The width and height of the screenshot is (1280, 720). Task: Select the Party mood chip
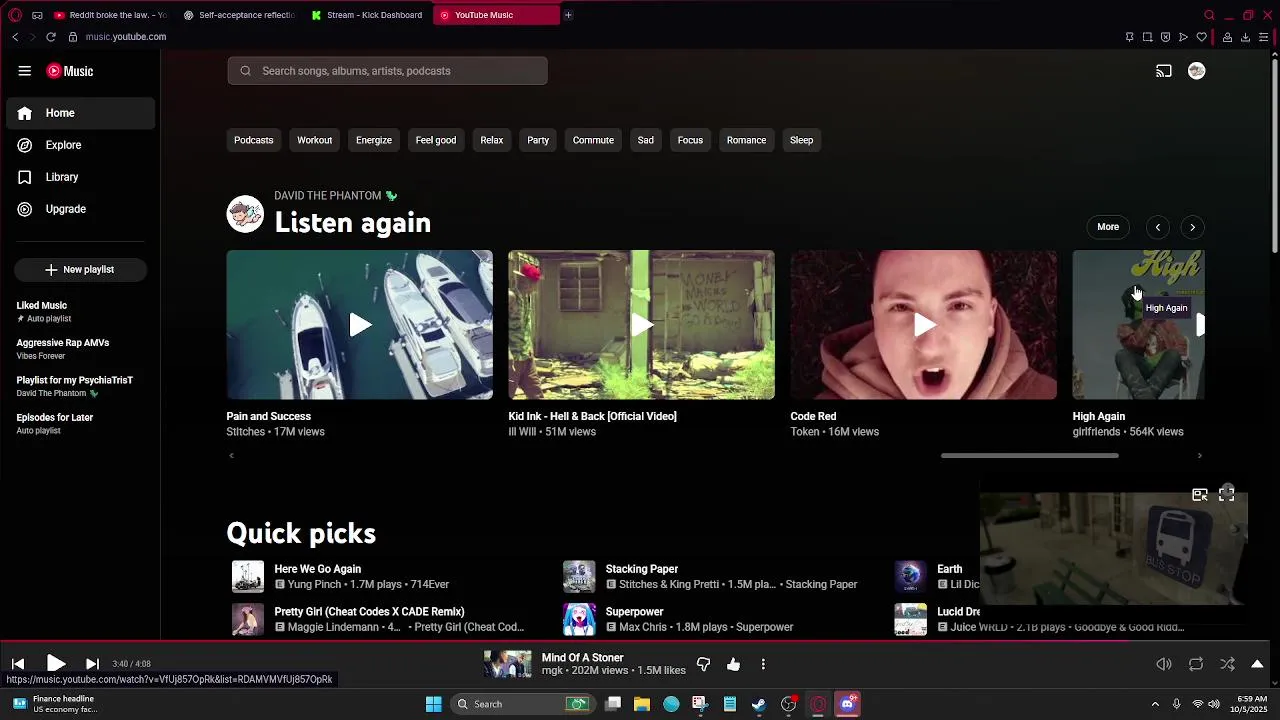(538, 140)
